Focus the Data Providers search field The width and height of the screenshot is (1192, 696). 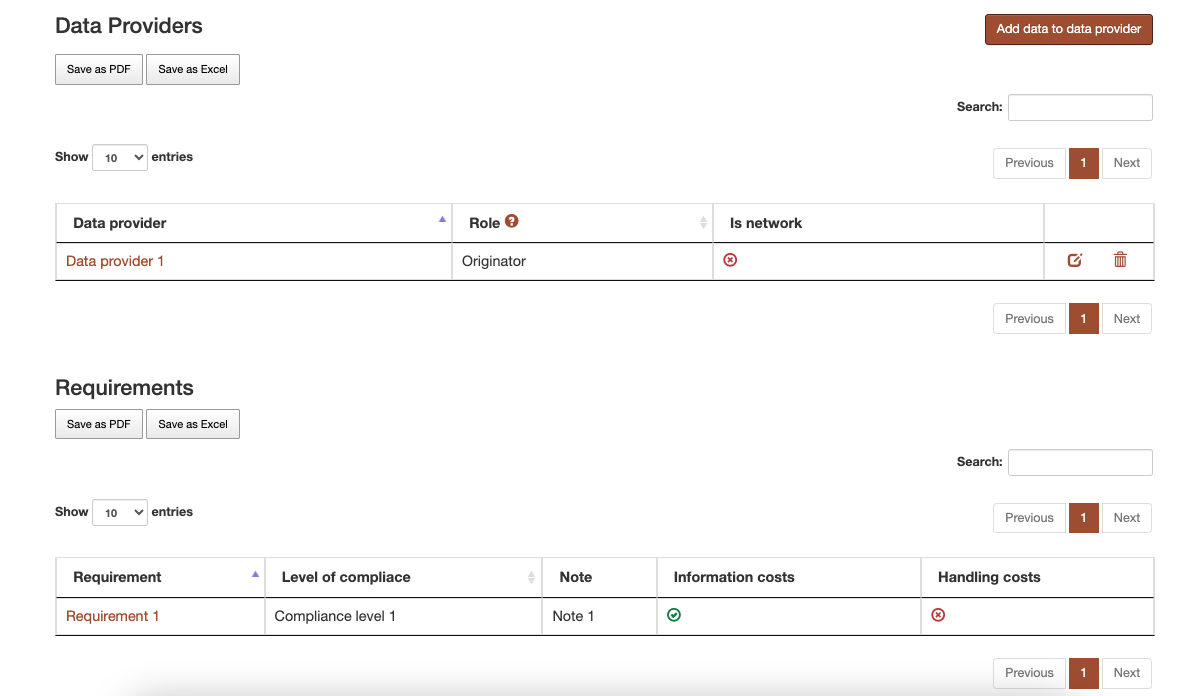1080,107
